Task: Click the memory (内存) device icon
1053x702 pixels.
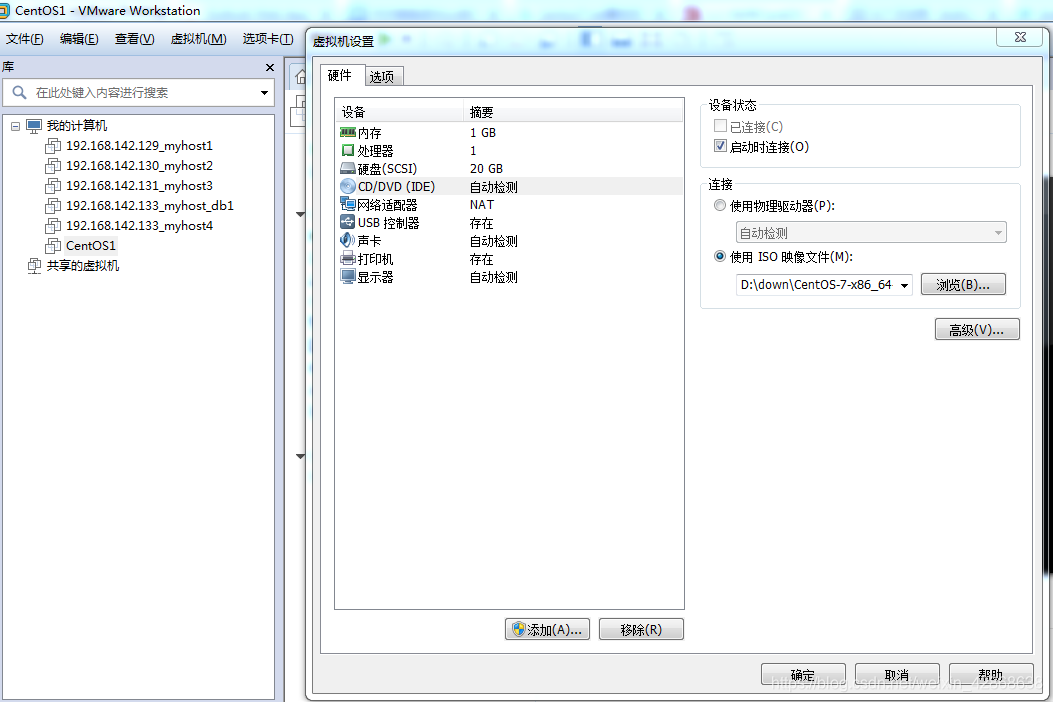Action: coord(347,132)
